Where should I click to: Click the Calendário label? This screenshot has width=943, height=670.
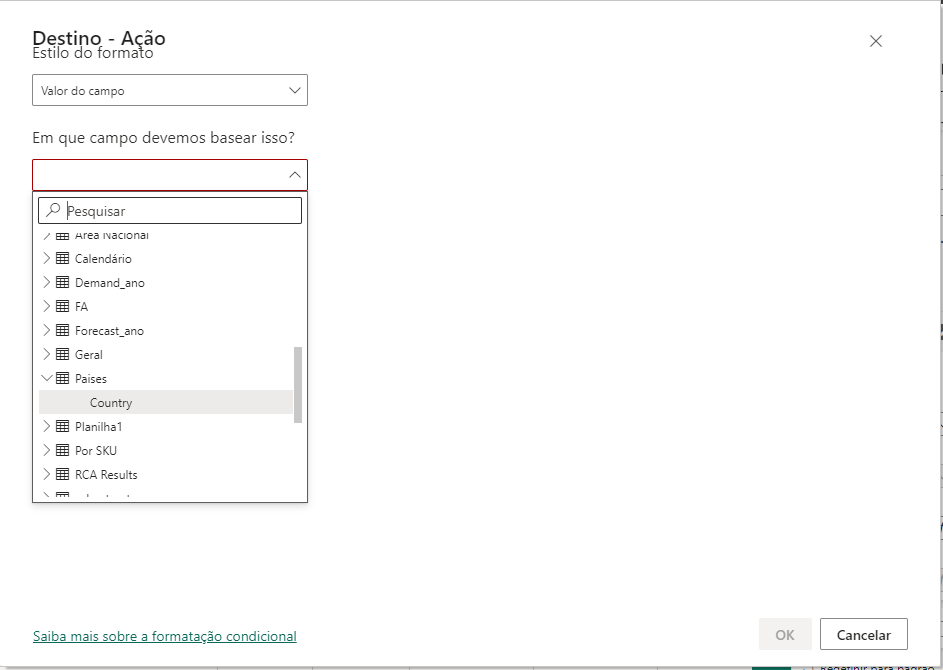coord(103,259)
